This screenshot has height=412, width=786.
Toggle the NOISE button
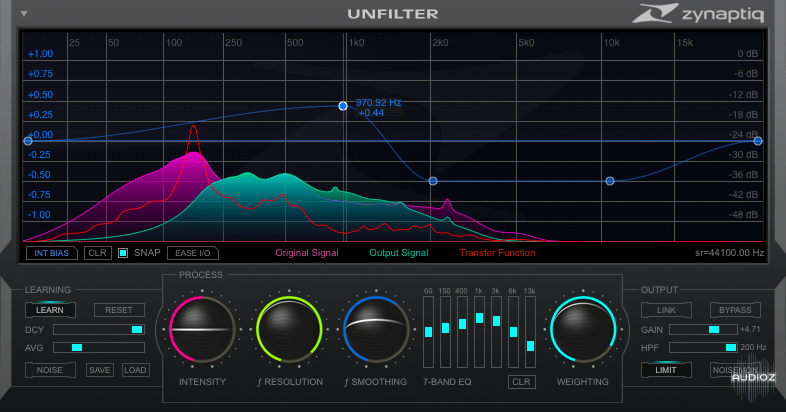pos(50,370)
